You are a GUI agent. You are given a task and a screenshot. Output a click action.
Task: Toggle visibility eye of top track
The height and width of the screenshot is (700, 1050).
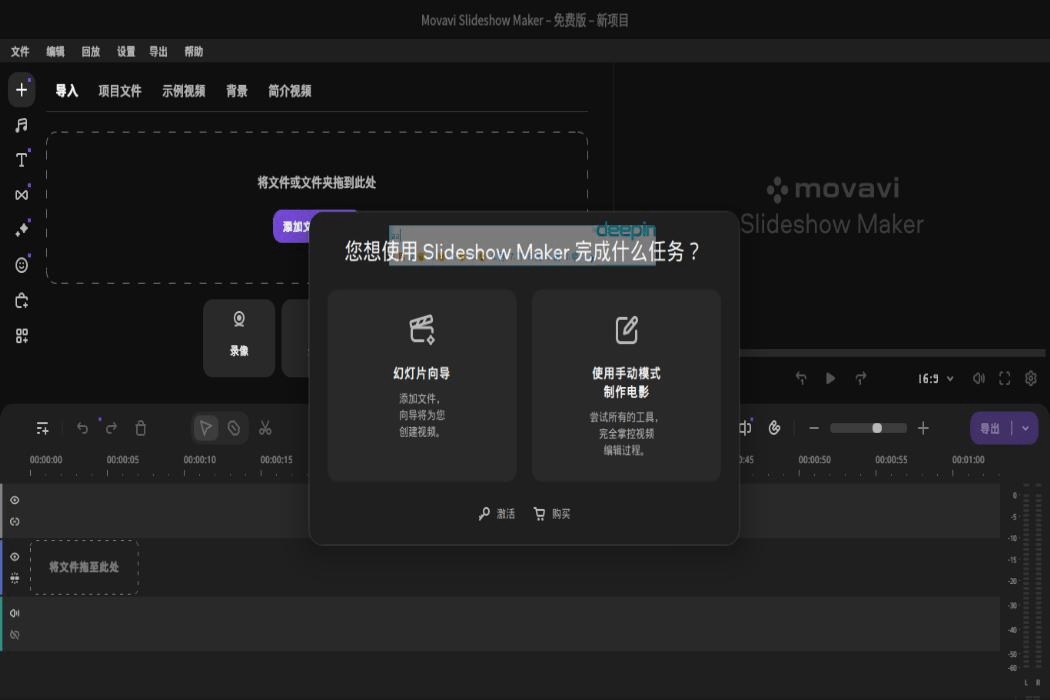click(x=15, y=500)
